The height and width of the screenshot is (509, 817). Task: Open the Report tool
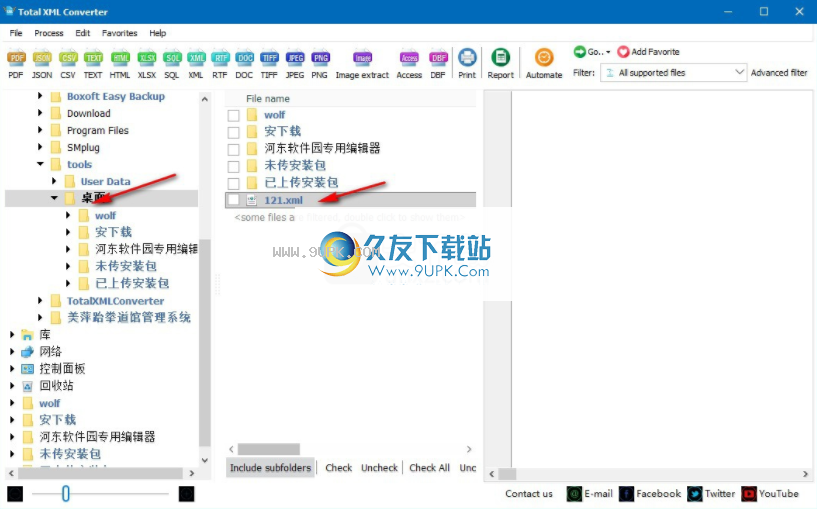pos(501,64)
